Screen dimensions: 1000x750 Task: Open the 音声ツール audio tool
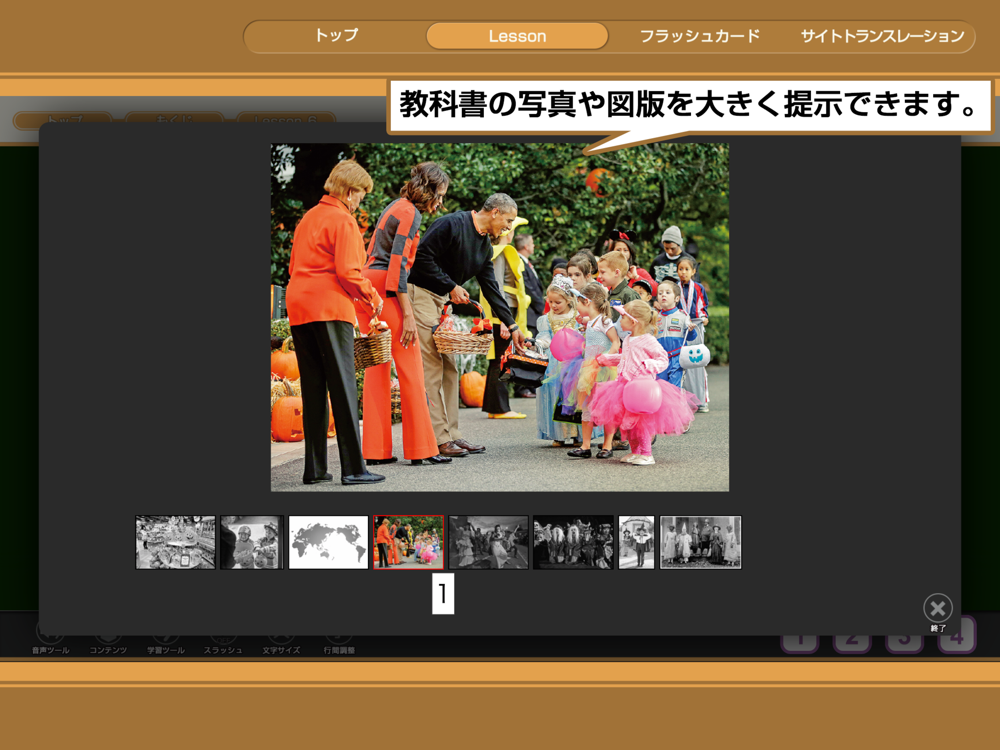click(50, 639)
